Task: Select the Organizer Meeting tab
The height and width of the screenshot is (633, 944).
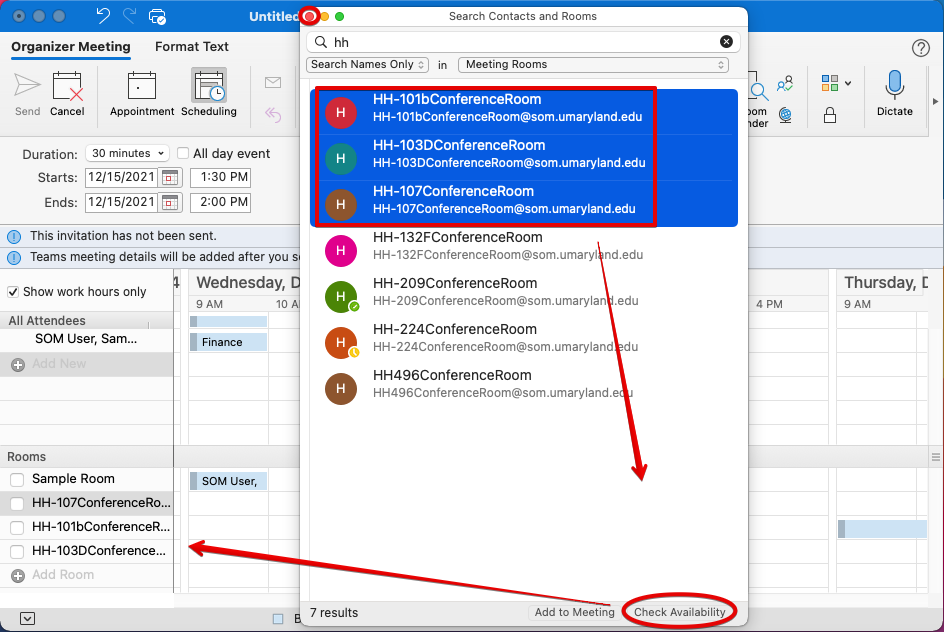Action: click(71, 47)
